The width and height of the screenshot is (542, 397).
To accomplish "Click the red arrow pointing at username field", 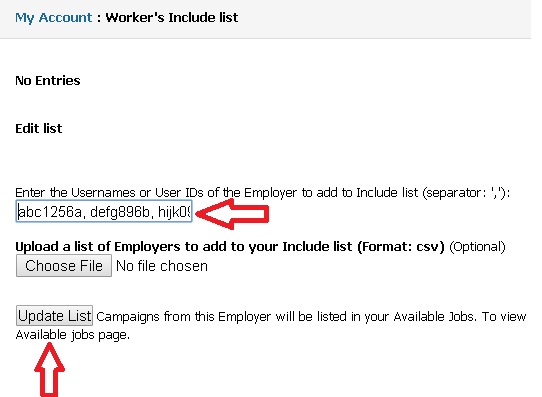I will click(232, 214).
